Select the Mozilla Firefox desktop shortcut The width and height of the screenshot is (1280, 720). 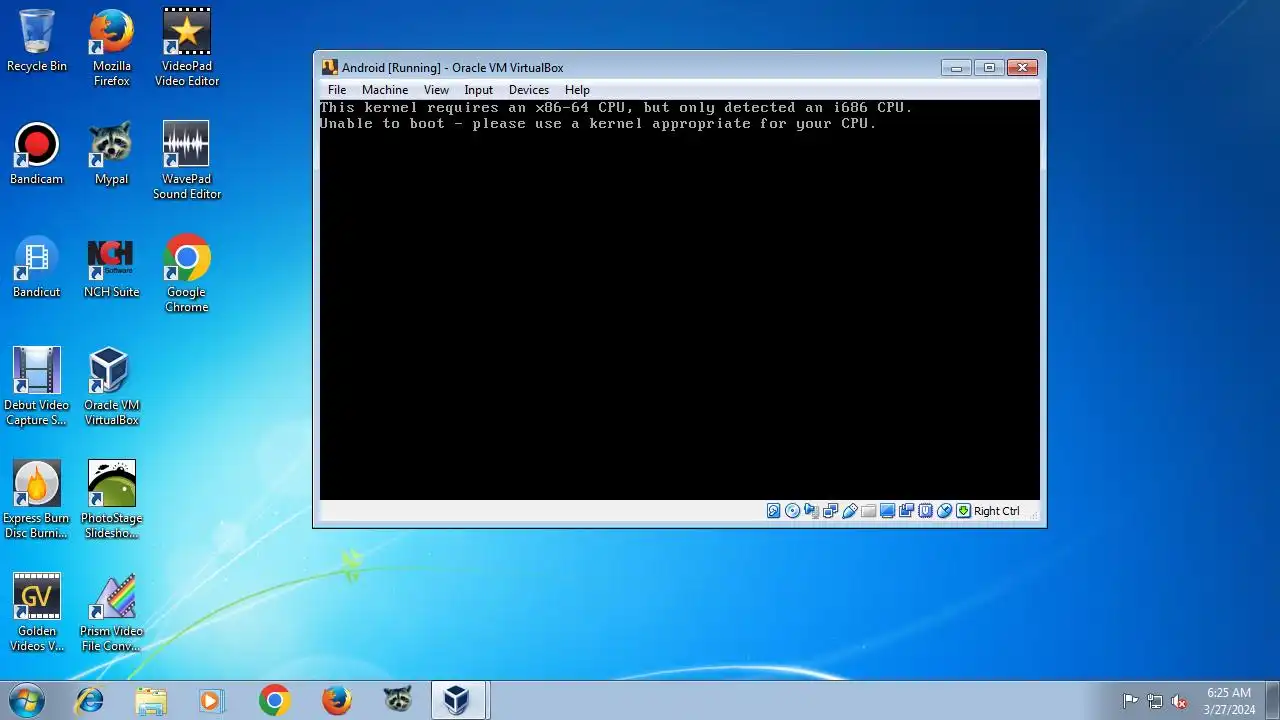coord(112,48)
